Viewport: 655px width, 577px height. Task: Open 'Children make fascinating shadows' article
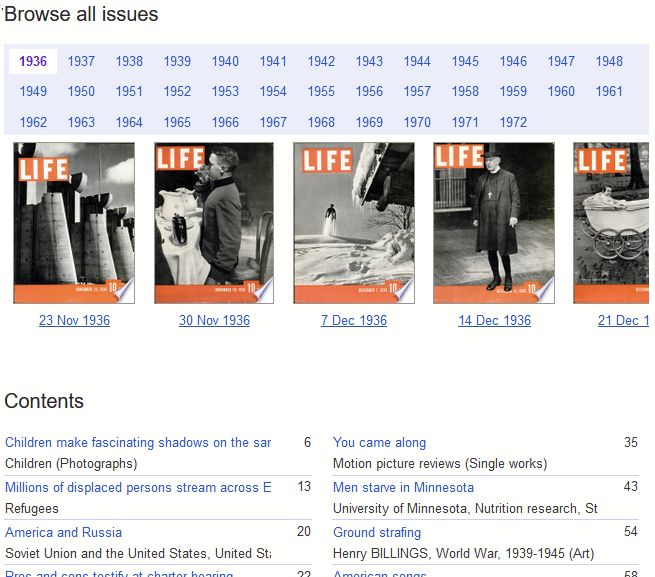pos(138,442)
